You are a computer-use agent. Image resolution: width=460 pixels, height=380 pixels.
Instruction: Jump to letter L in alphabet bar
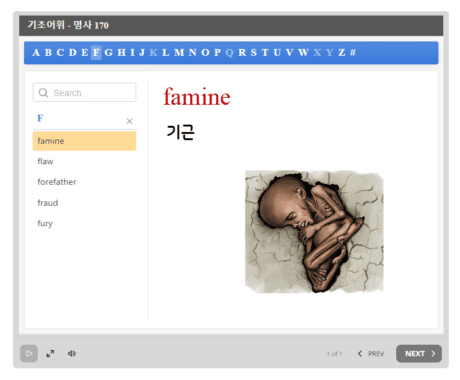pos(166,53)
